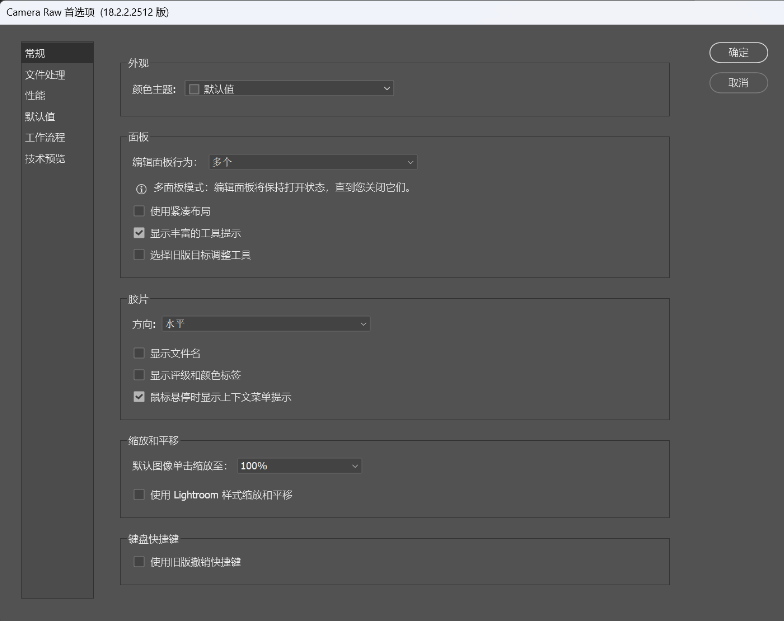Click the info icon beside 多面板模式 note
This screenshot has width=784, height=621.
point(141,188)
